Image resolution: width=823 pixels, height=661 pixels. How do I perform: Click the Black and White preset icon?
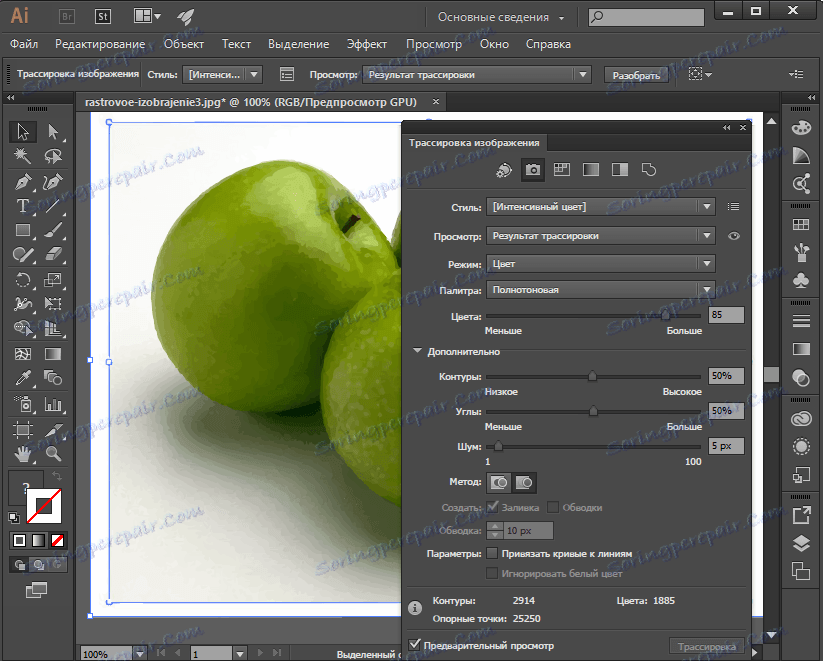(x=619, y=170)
